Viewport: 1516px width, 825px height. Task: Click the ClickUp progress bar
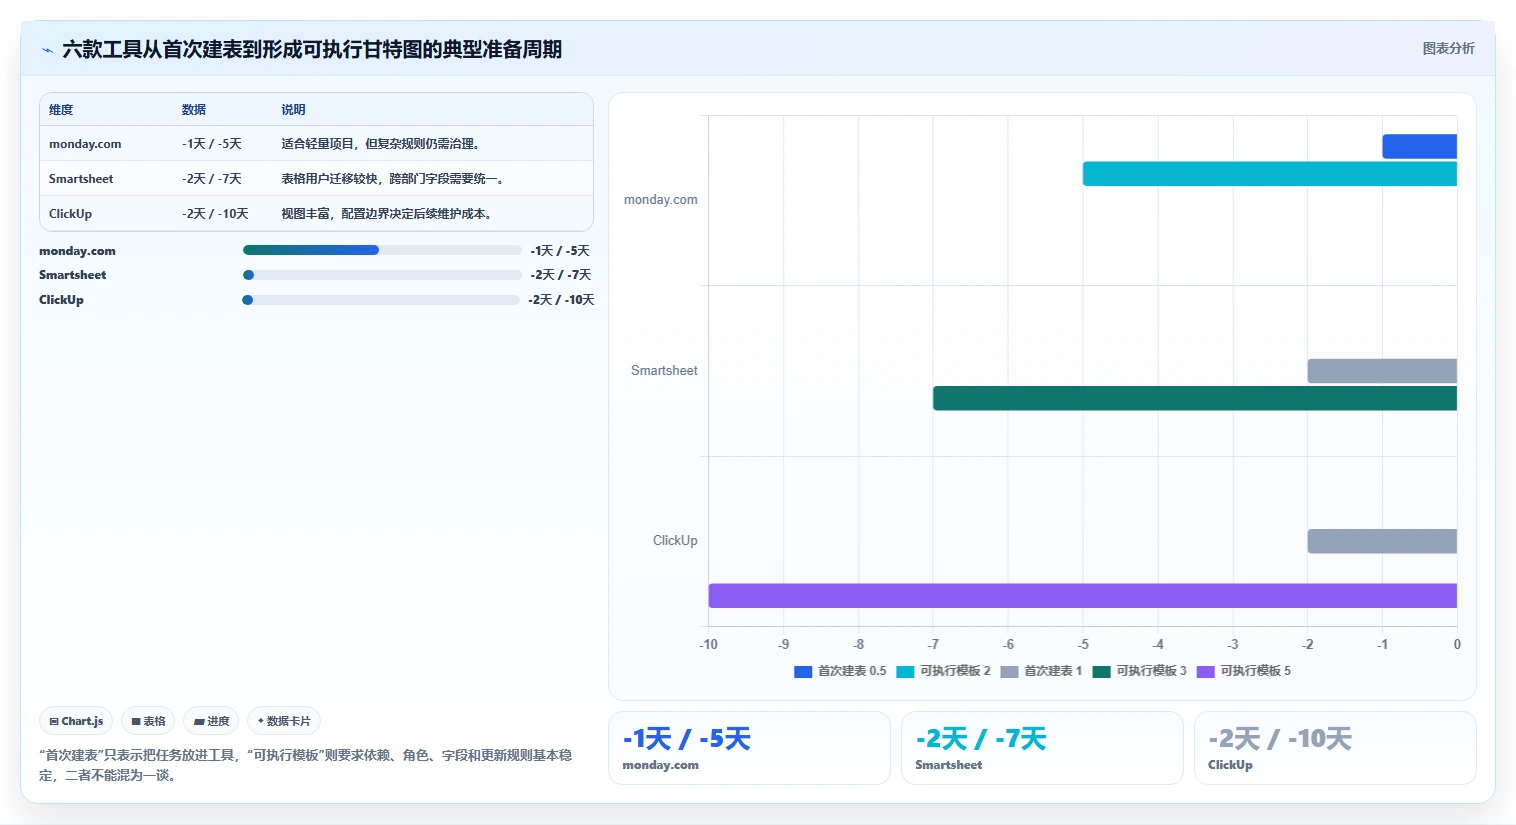pos(381,300)
